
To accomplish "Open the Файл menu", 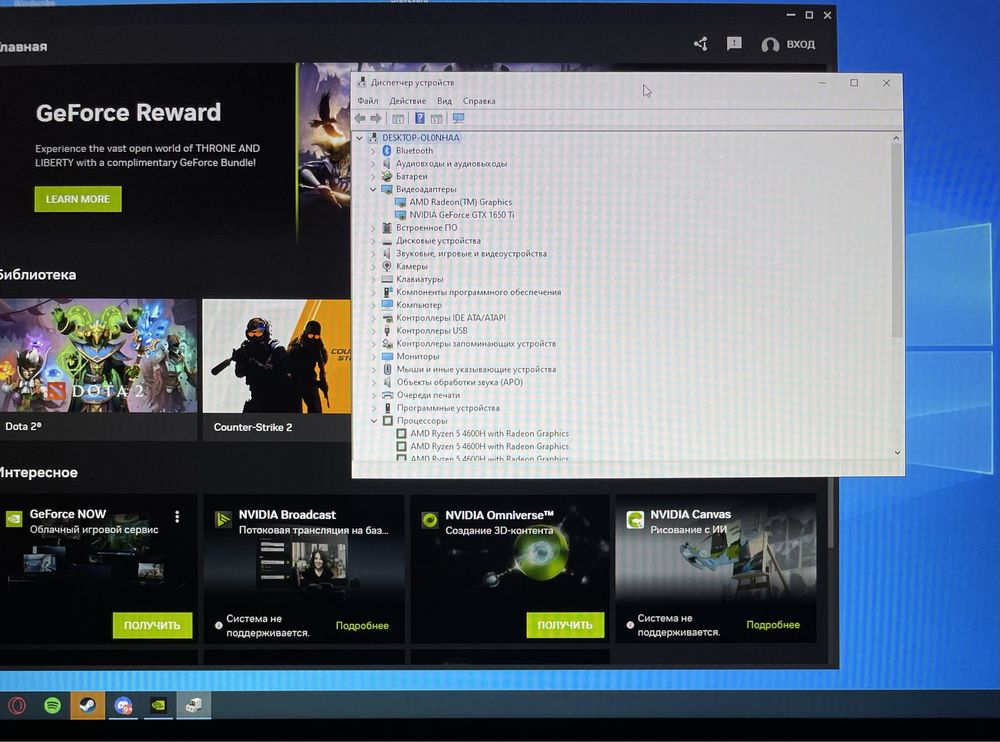I will click(367, 101).
